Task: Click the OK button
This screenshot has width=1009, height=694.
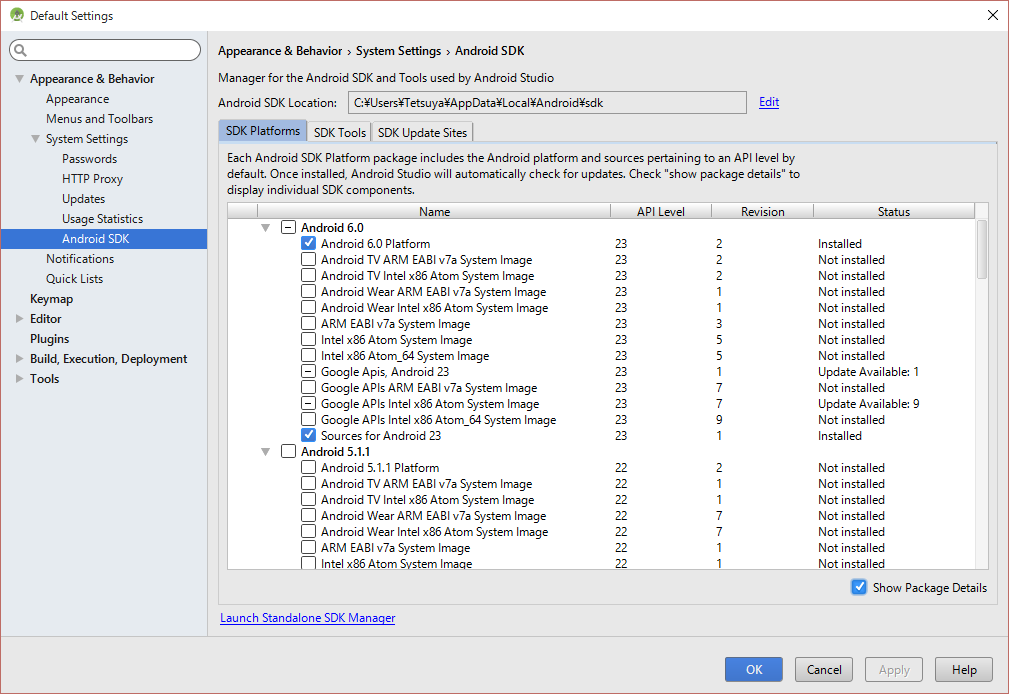Action: coord(754,670)
